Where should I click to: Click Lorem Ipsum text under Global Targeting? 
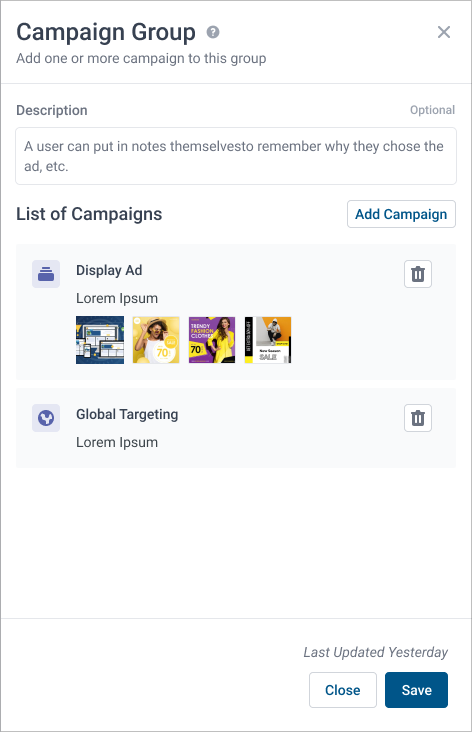pos(117,442)
